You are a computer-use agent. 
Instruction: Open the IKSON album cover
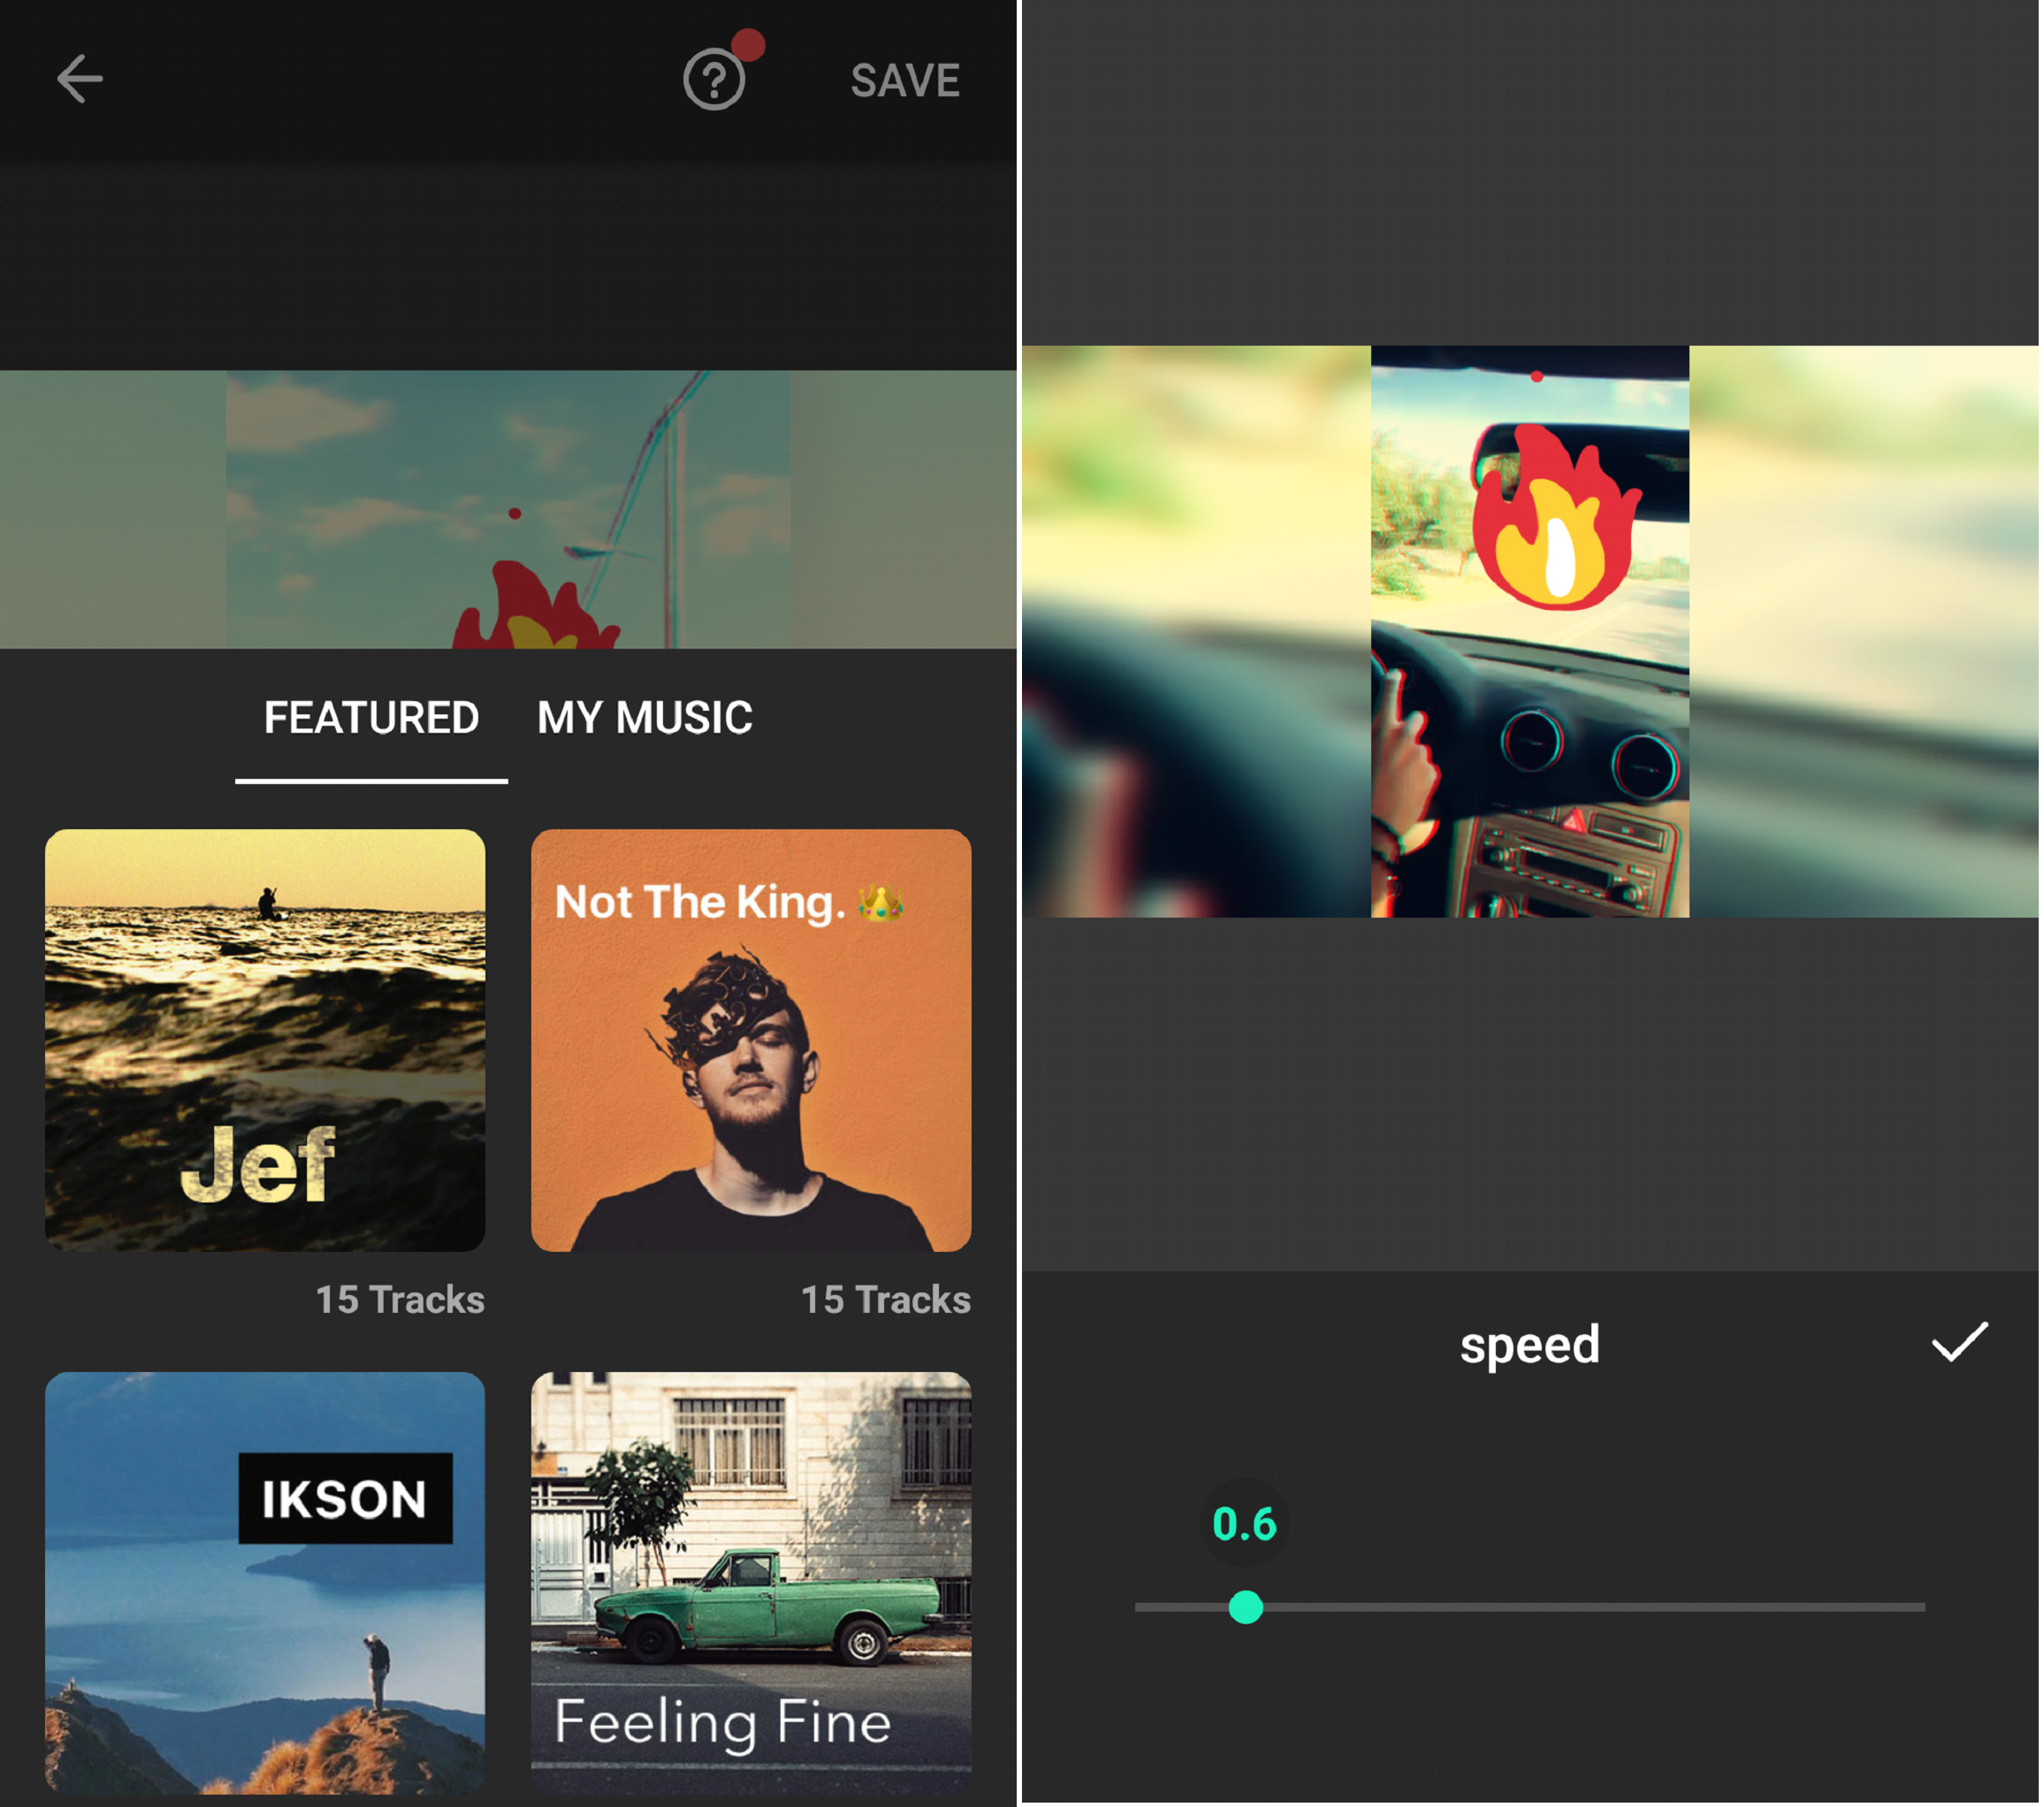[x=265, y=1582]
